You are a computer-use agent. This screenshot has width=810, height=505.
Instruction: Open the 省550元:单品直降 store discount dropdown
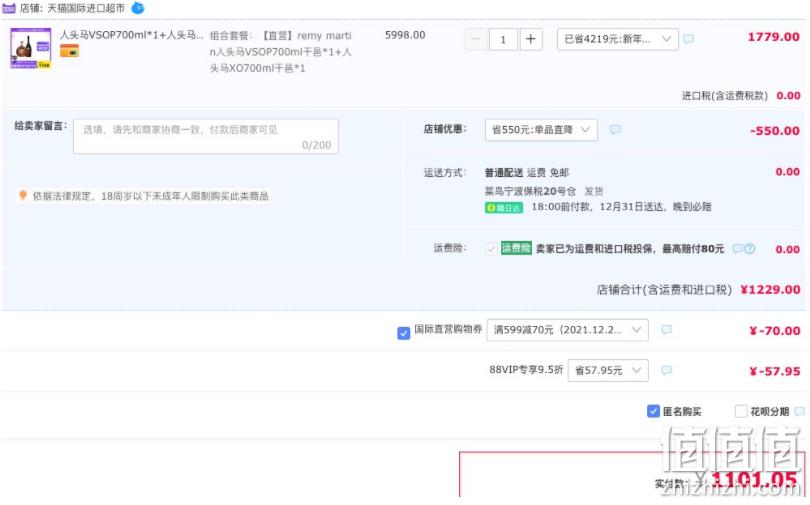click(541, 130)
